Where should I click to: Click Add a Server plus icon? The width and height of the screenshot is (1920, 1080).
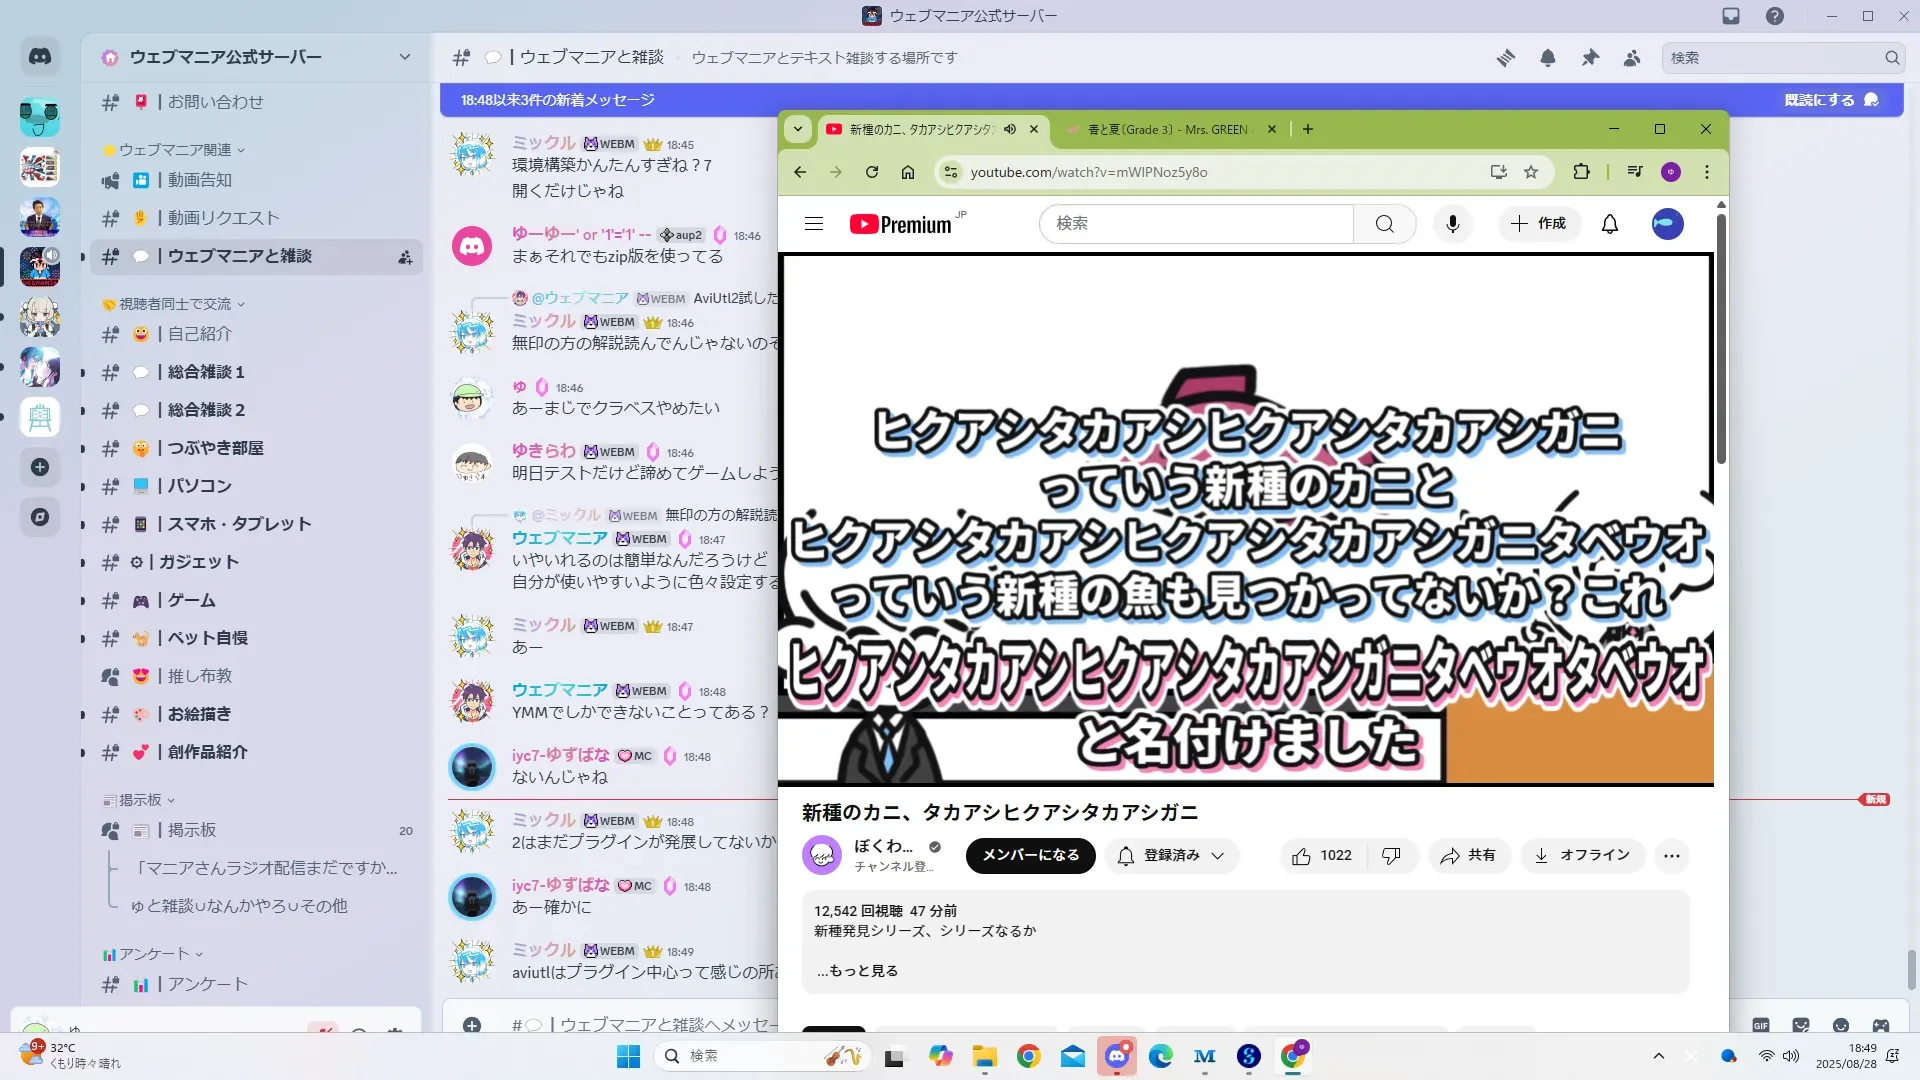[40, 467]
